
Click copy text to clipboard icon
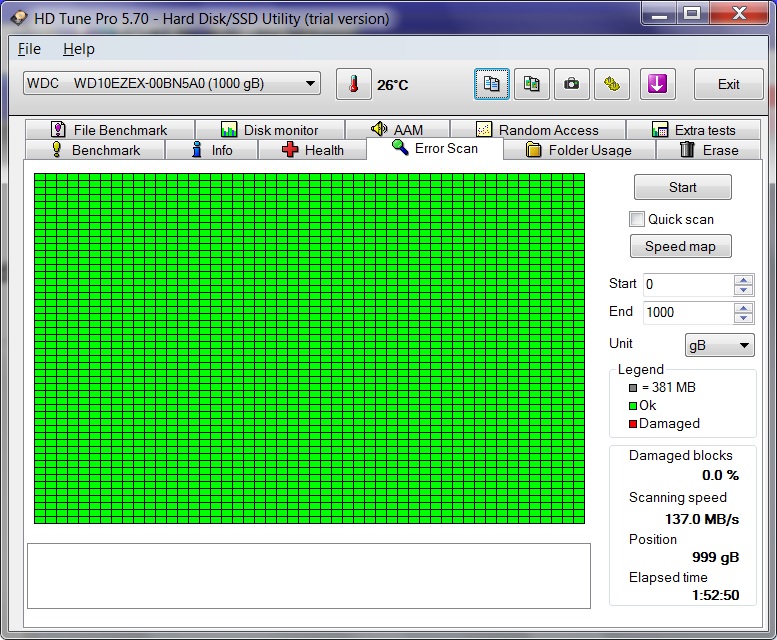point(491,85)
